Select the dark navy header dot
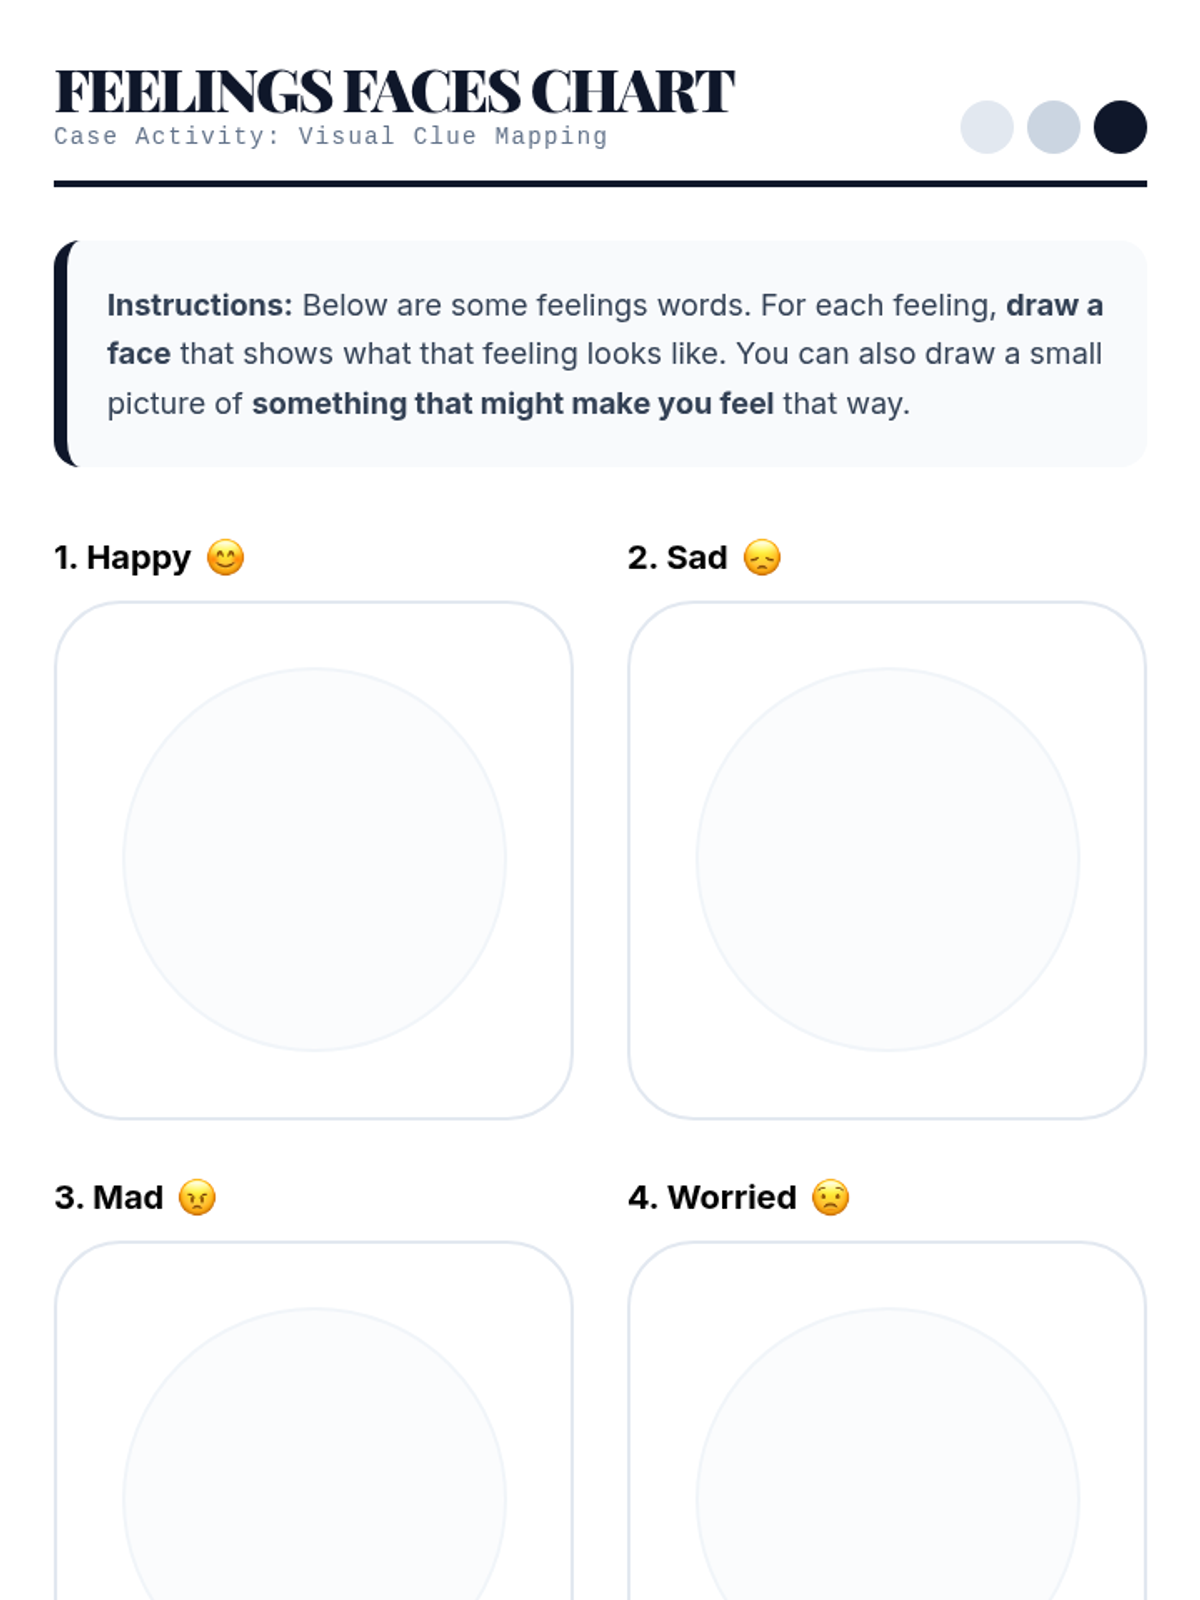The image size is (1200, 1600). pos(1120,127)
